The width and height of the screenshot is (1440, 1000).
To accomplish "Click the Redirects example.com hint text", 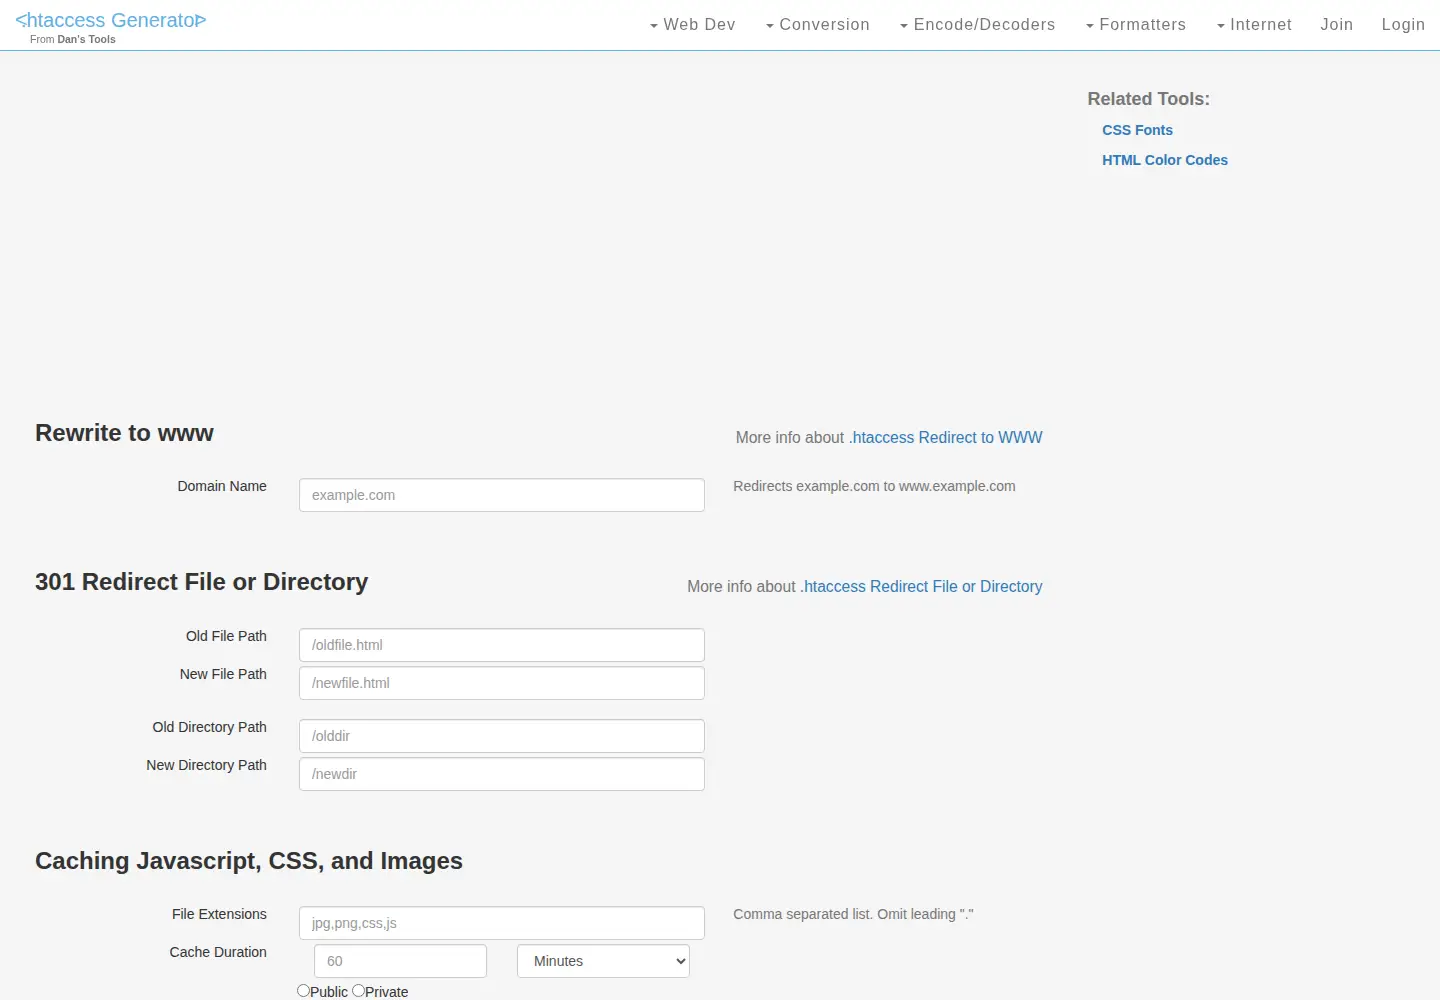I will 874,486.
